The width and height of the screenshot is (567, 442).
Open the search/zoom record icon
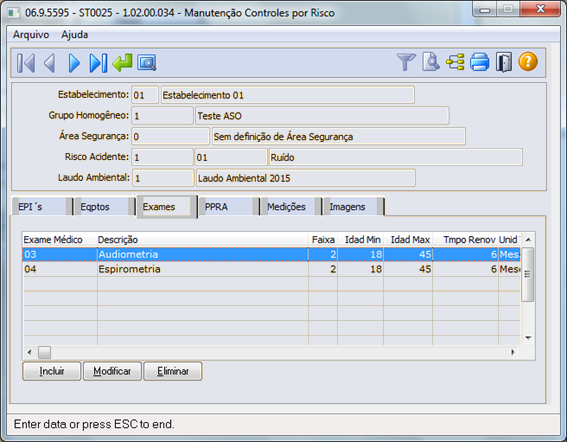coord(146,63)
